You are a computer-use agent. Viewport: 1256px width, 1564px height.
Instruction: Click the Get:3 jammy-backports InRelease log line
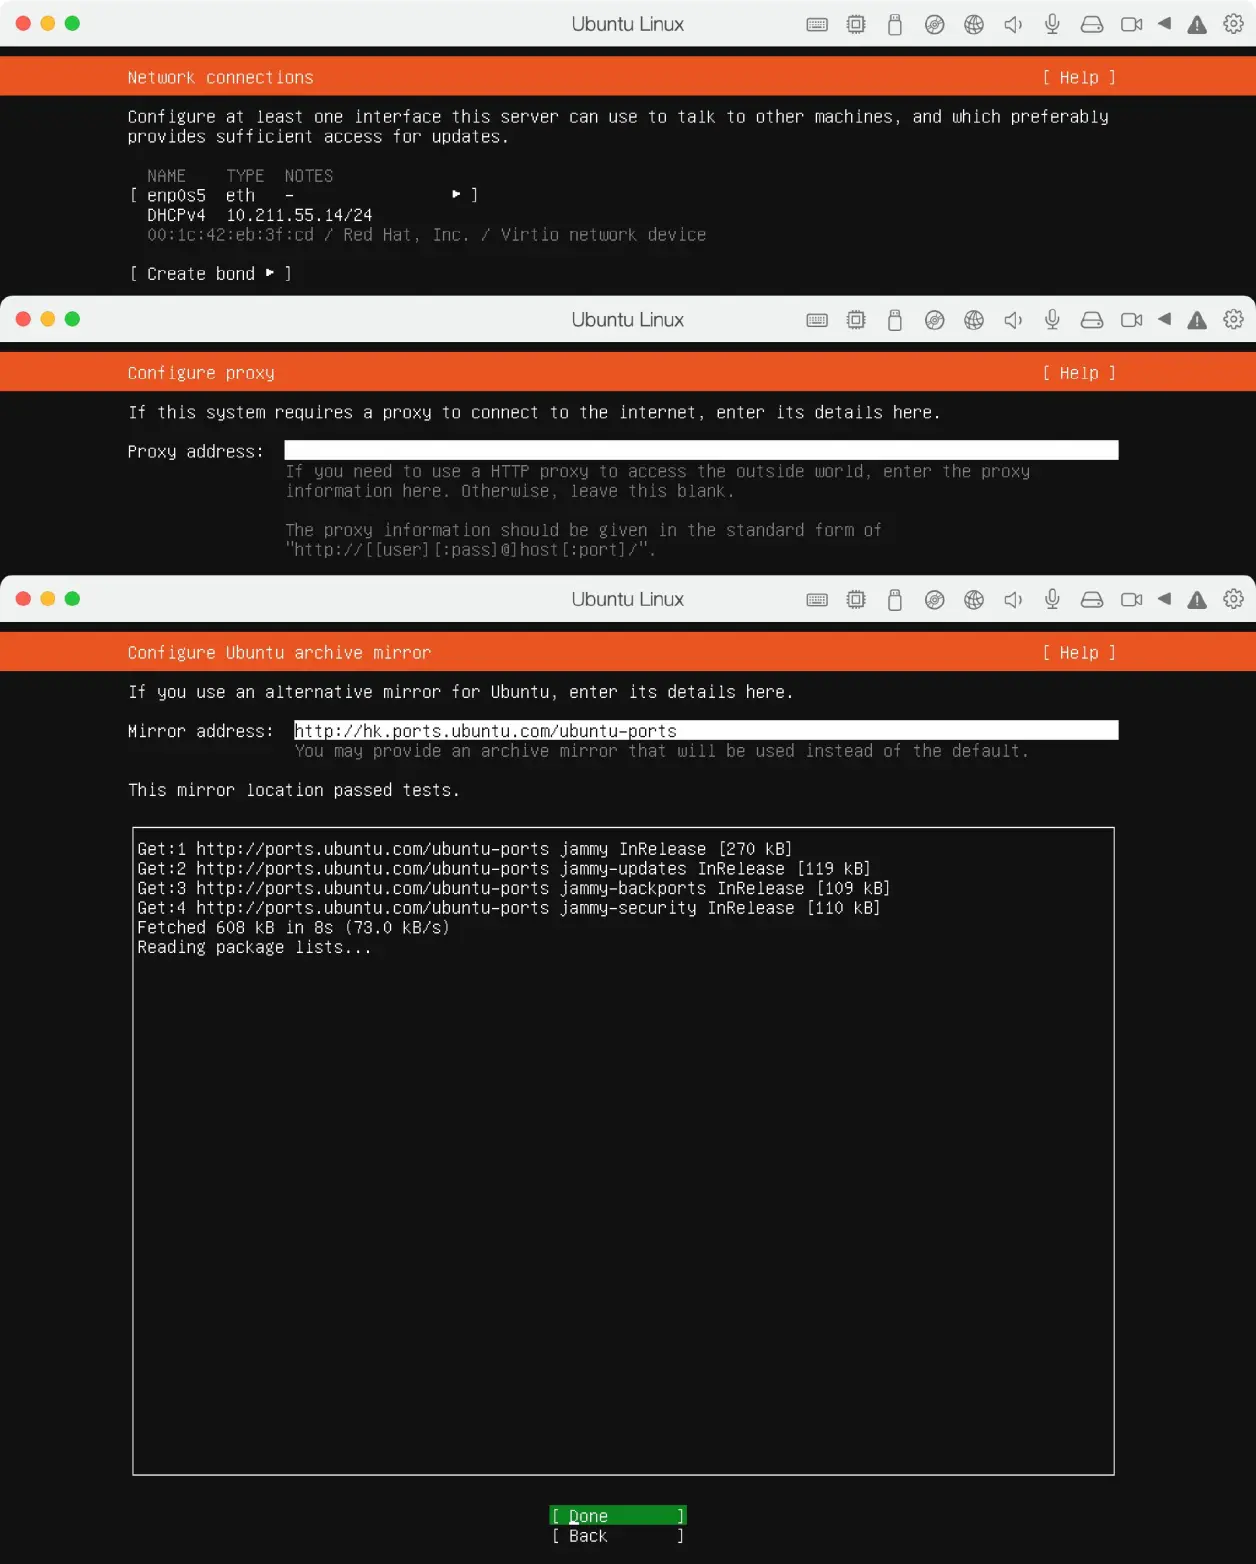click(514, 888)
